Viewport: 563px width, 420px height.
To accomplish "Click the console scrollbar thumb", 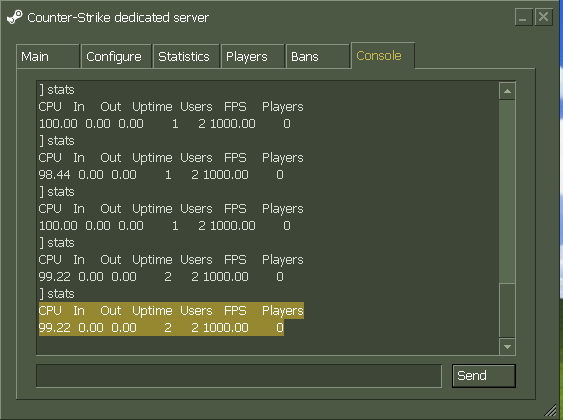I will point(507,311).
